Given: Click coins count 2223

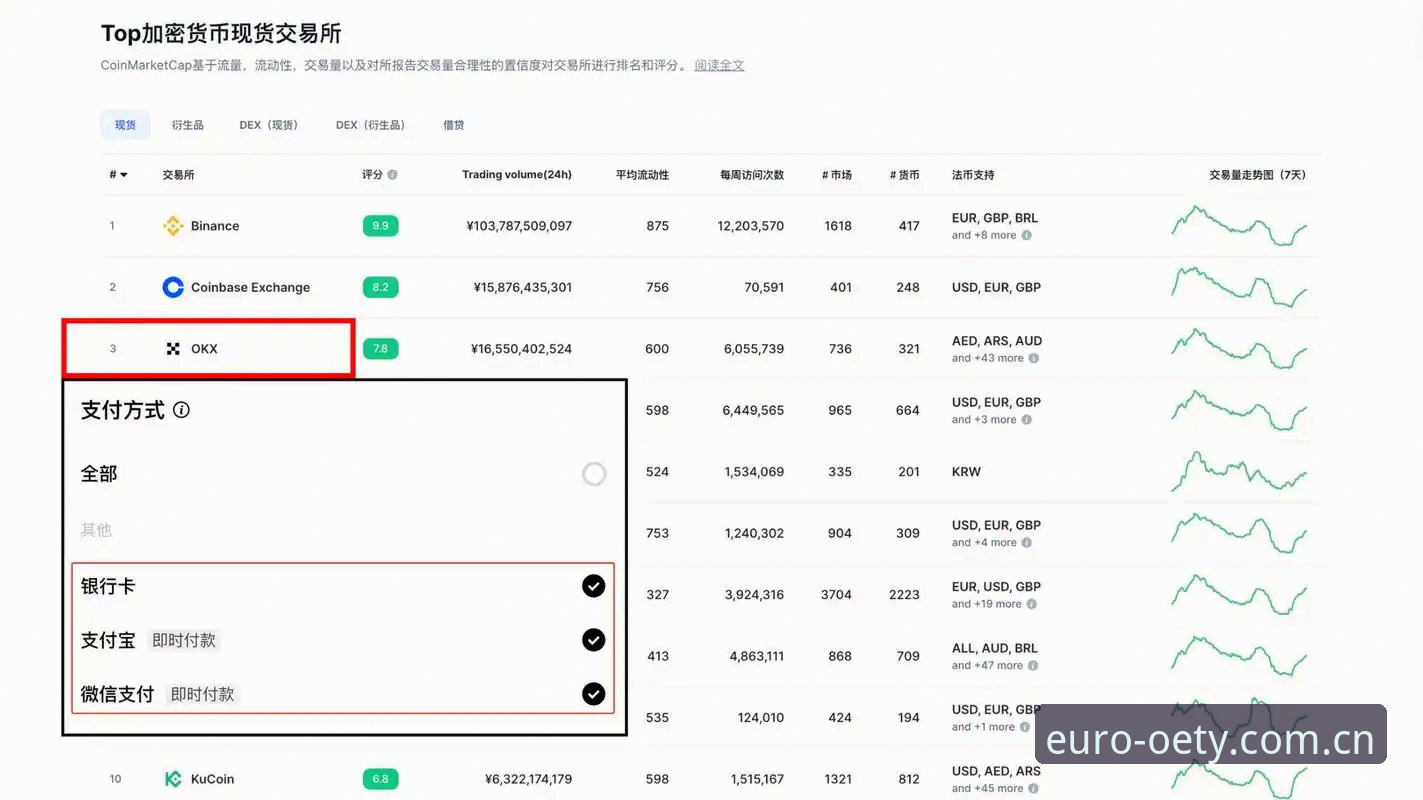Looking at the screenshot, I should (904, 595).
